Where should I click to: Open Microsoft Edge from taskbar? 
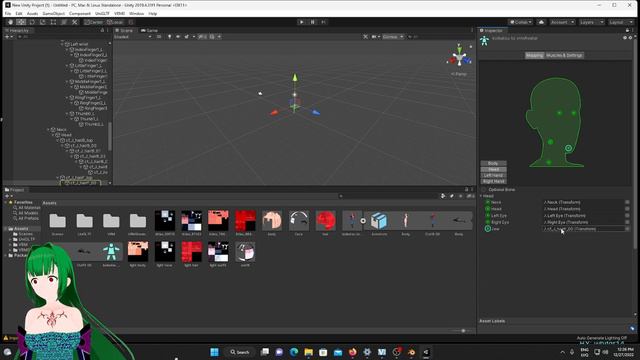point(294,352)
